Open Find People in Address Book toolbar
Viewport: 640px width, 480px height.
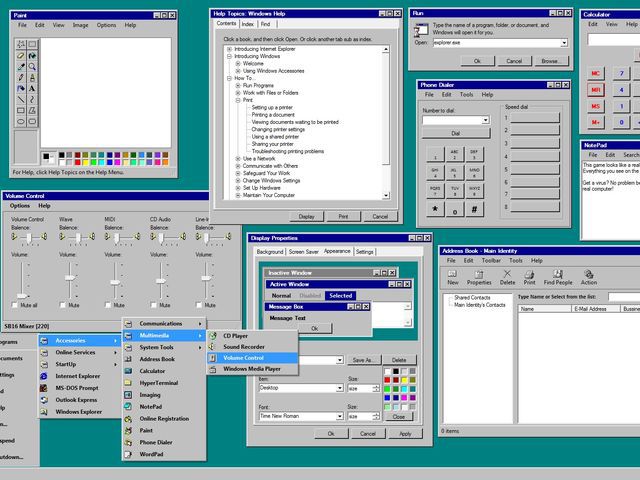[558, 277]
